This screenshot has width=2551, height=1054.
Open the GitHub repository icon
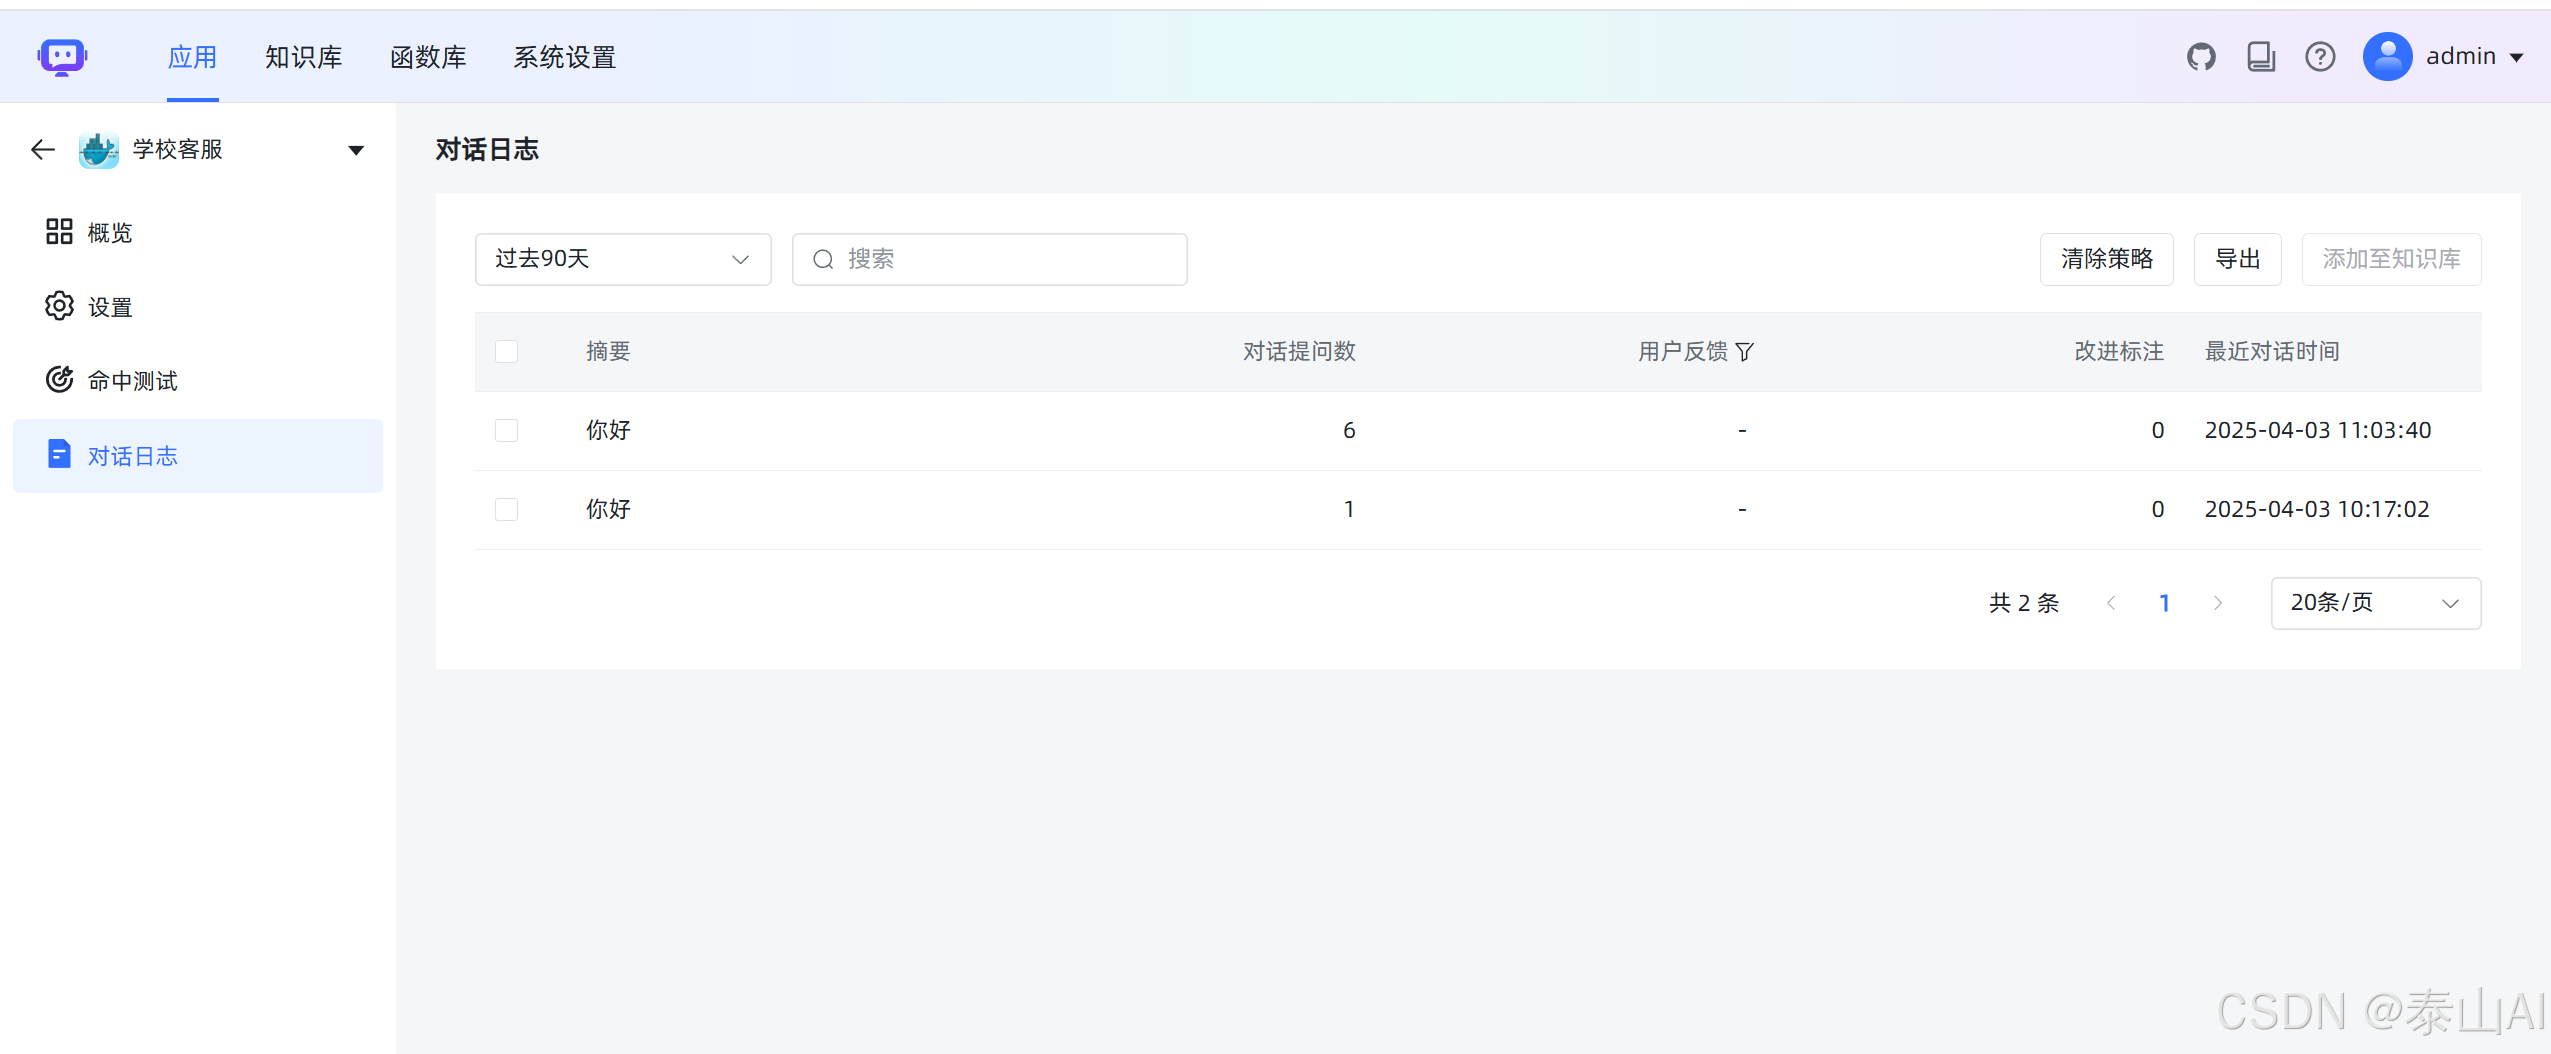(x=2202, y=56)
